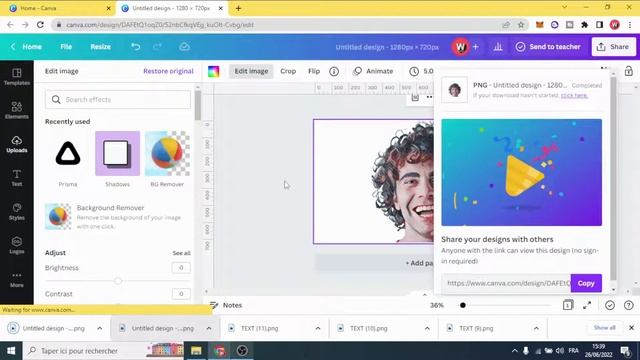Click the share link URL field

pos(506,283)
